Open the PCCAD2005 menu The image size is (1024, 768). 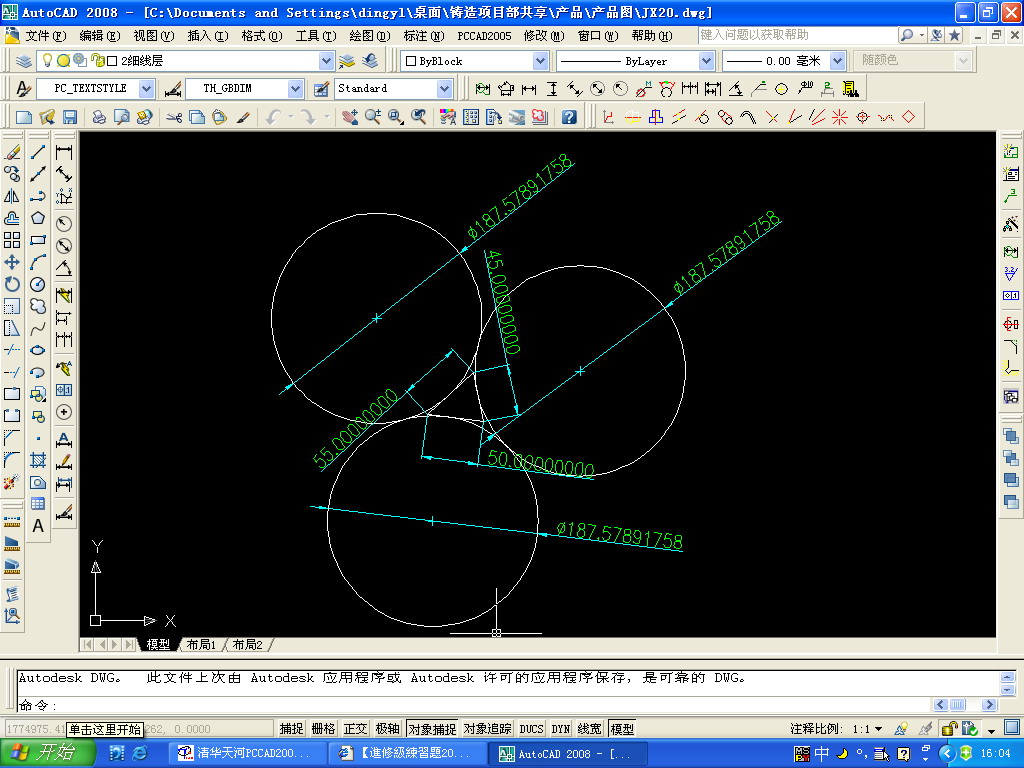tap(485, 36)
